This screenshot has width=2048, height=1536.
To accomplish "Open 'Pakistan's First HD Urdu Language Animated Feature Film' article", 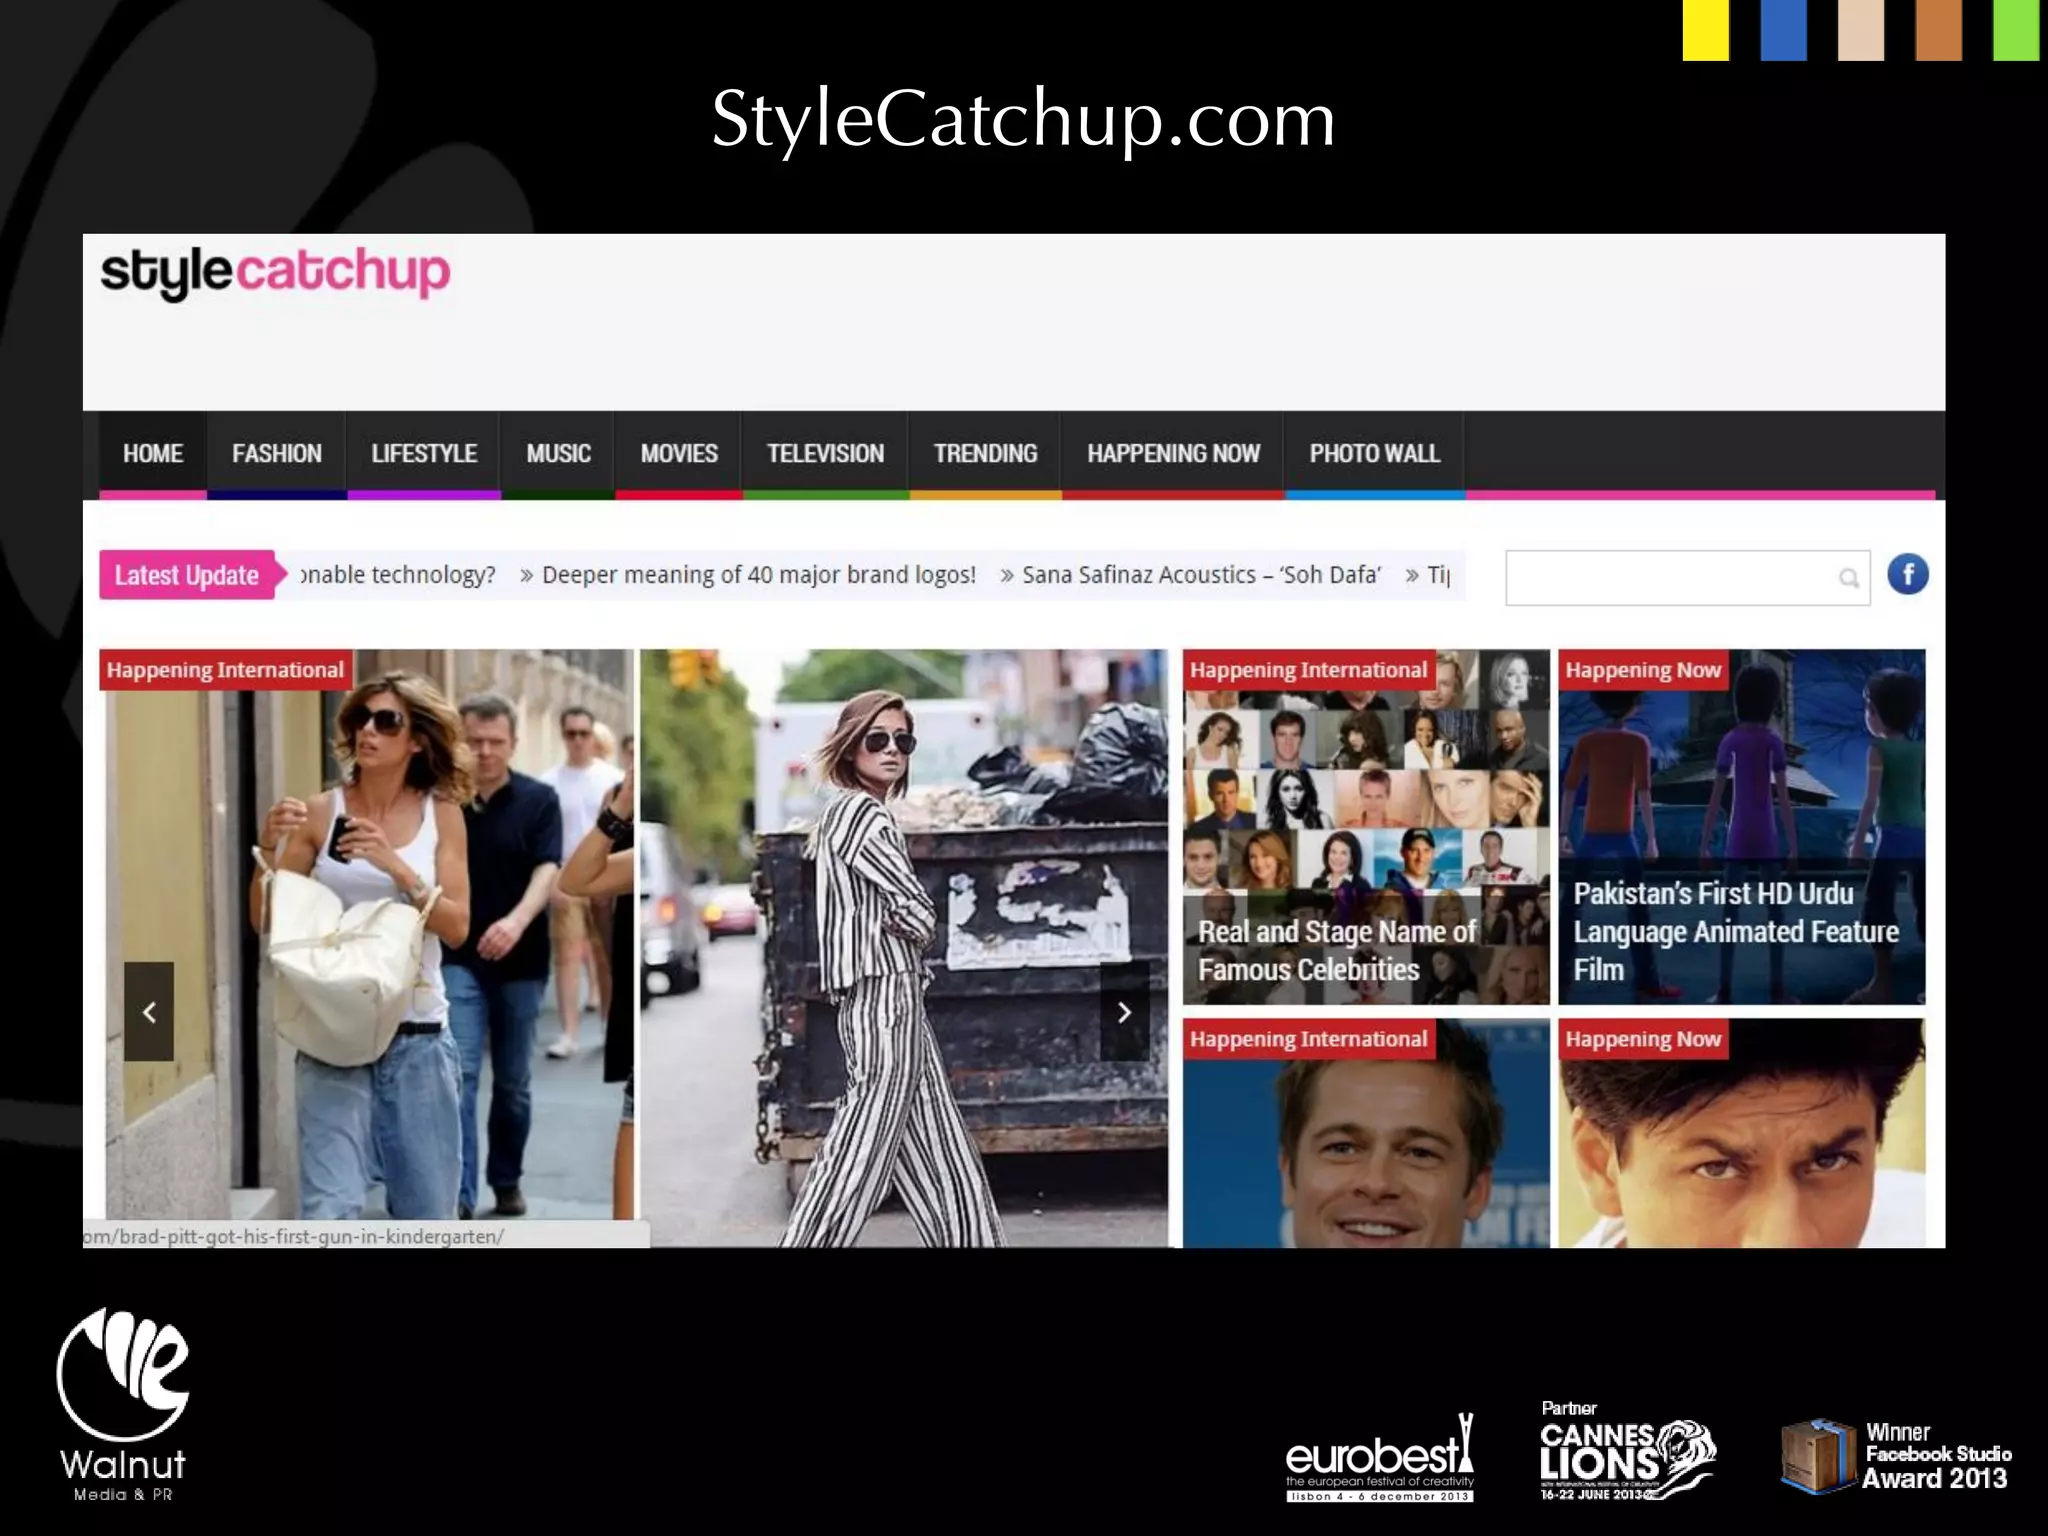I will (x=1735, y=931).
